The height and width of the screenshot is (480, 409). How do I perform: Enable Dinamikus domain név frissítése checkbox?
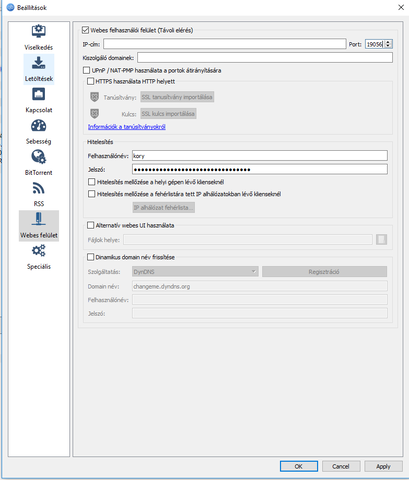pyautogui.click(x=90, y=257)
